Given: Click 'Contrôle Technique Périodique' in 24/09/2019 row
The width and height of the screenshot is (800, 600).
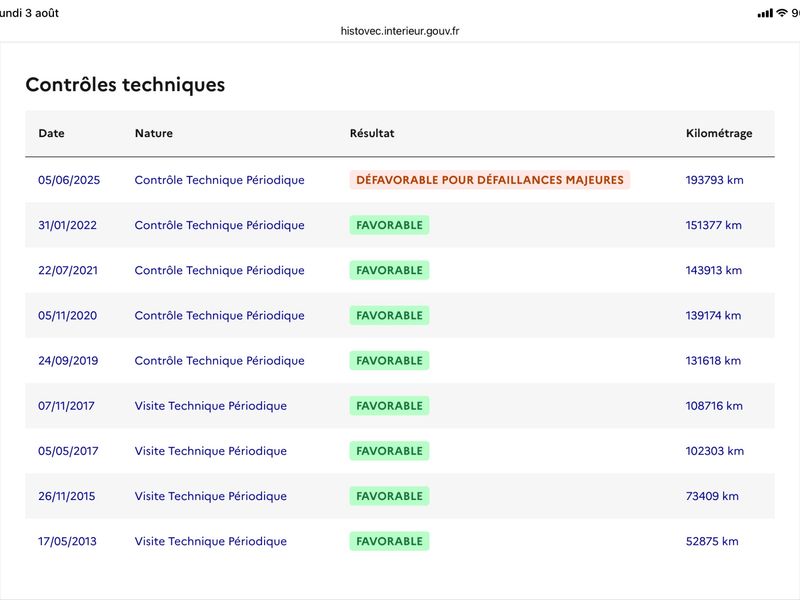Looking at the screenshot, I should pos(219,361).
